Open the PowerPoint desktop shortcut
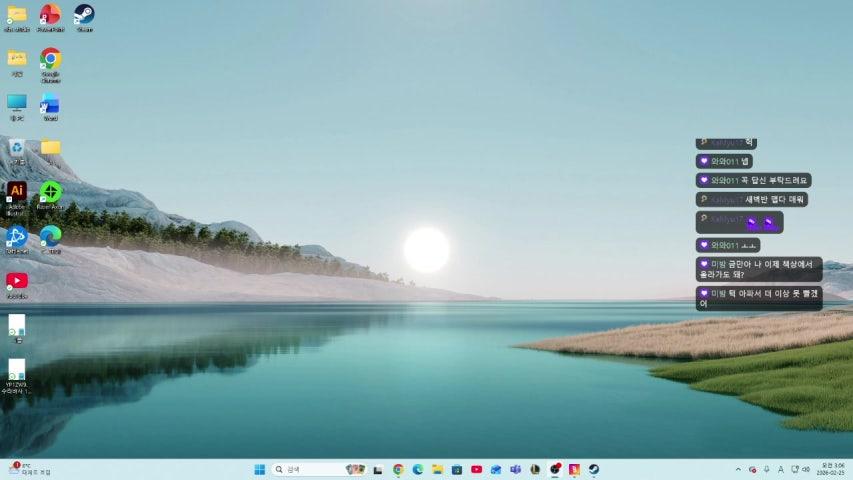Image resolution: width=853 pixels, height=480 pixels. 50,14
